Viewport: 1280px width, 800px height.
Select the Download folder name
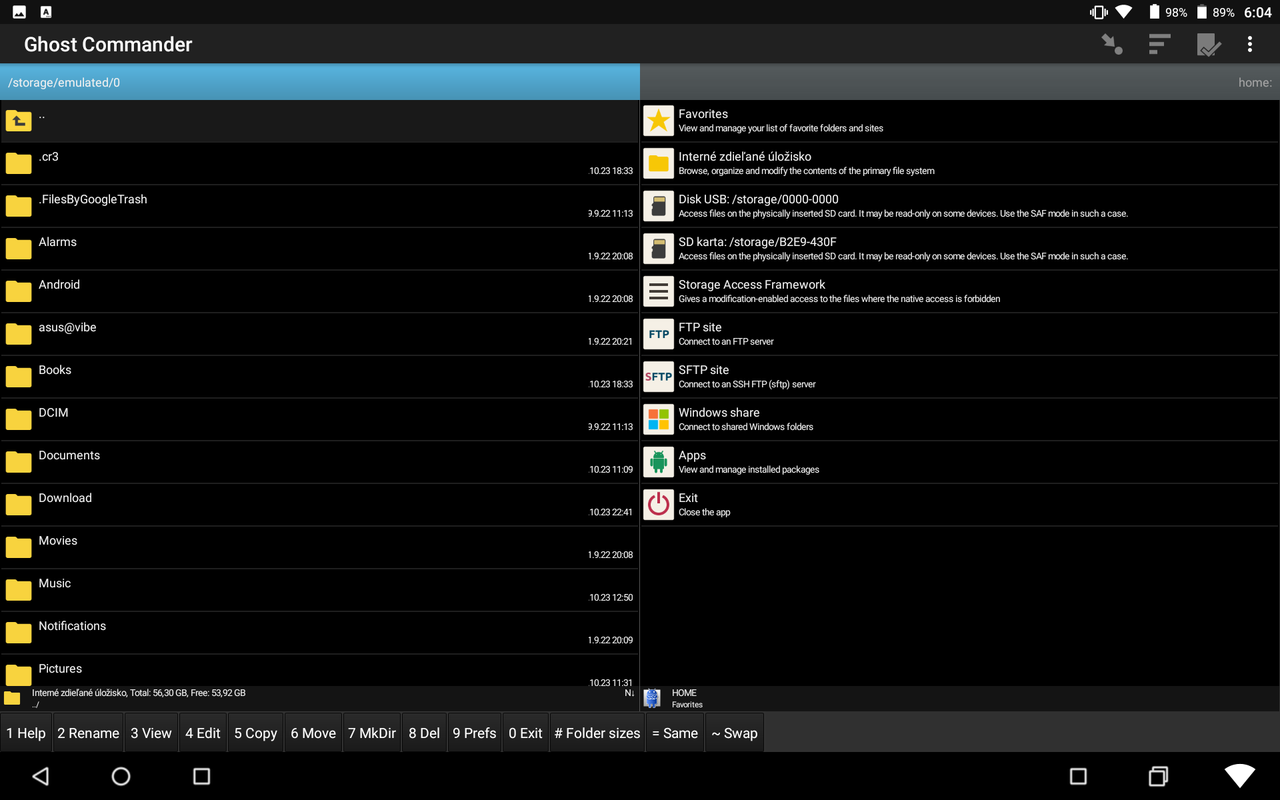[x=65, y=498]
